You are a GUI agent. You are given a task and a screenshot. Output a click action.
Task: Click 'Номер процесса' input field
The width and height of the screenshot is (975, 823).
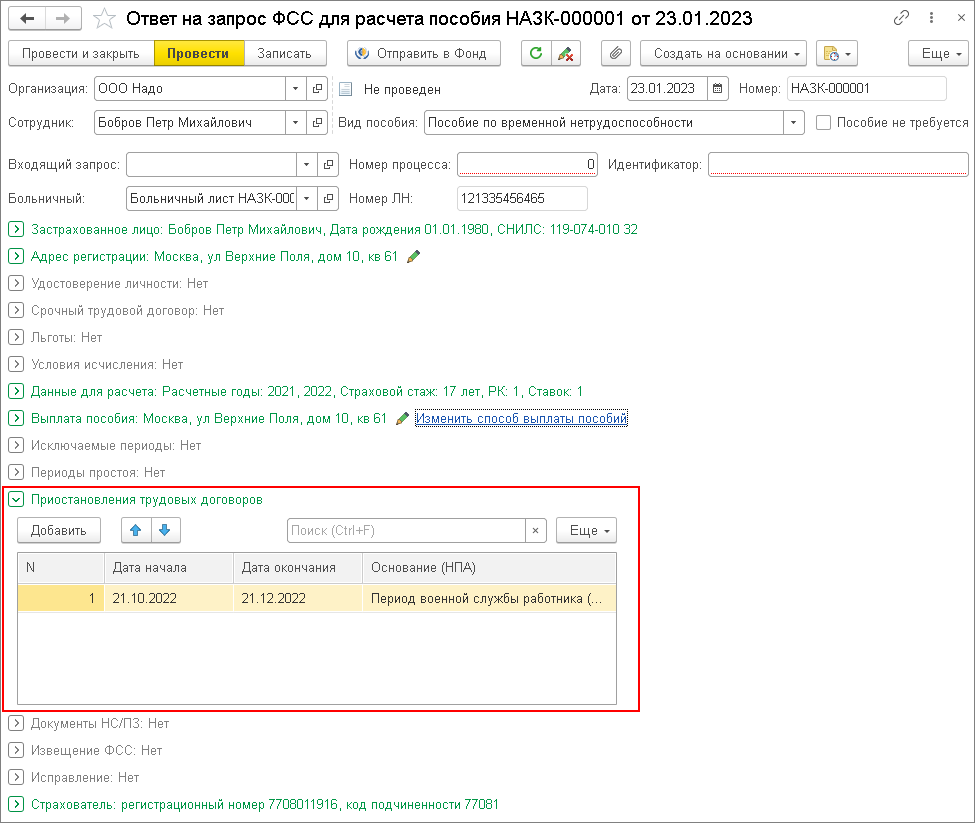click(527, 165)
